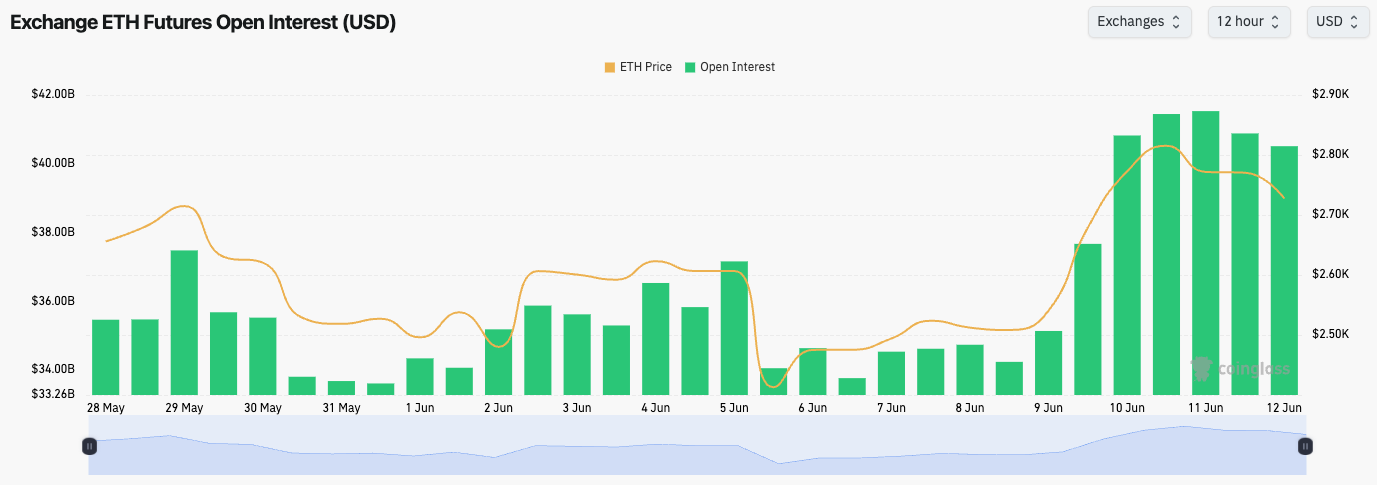Open the Exchanges dropdown
Screen dimensions: 1377x485
1139,22
